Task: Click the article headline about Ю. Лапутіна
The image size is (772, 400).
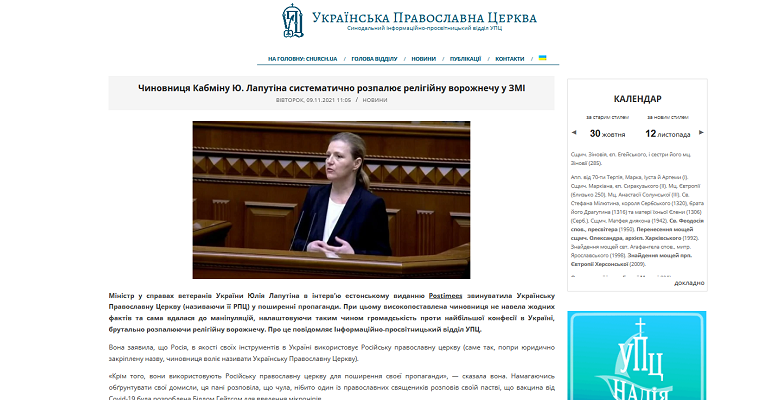Action: tap(331, 88)
